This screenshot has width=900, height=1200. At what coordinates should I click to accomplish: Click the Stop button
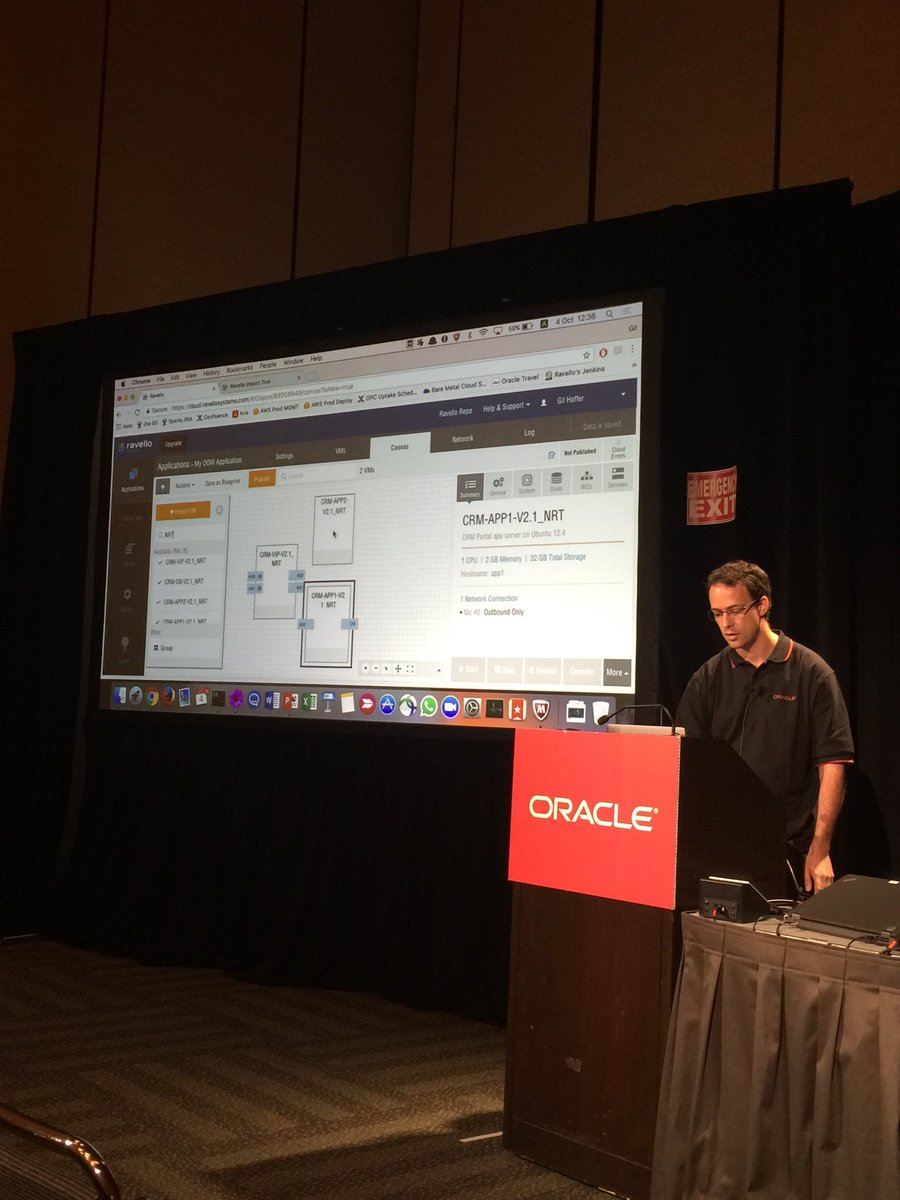[x=504, y=670]
